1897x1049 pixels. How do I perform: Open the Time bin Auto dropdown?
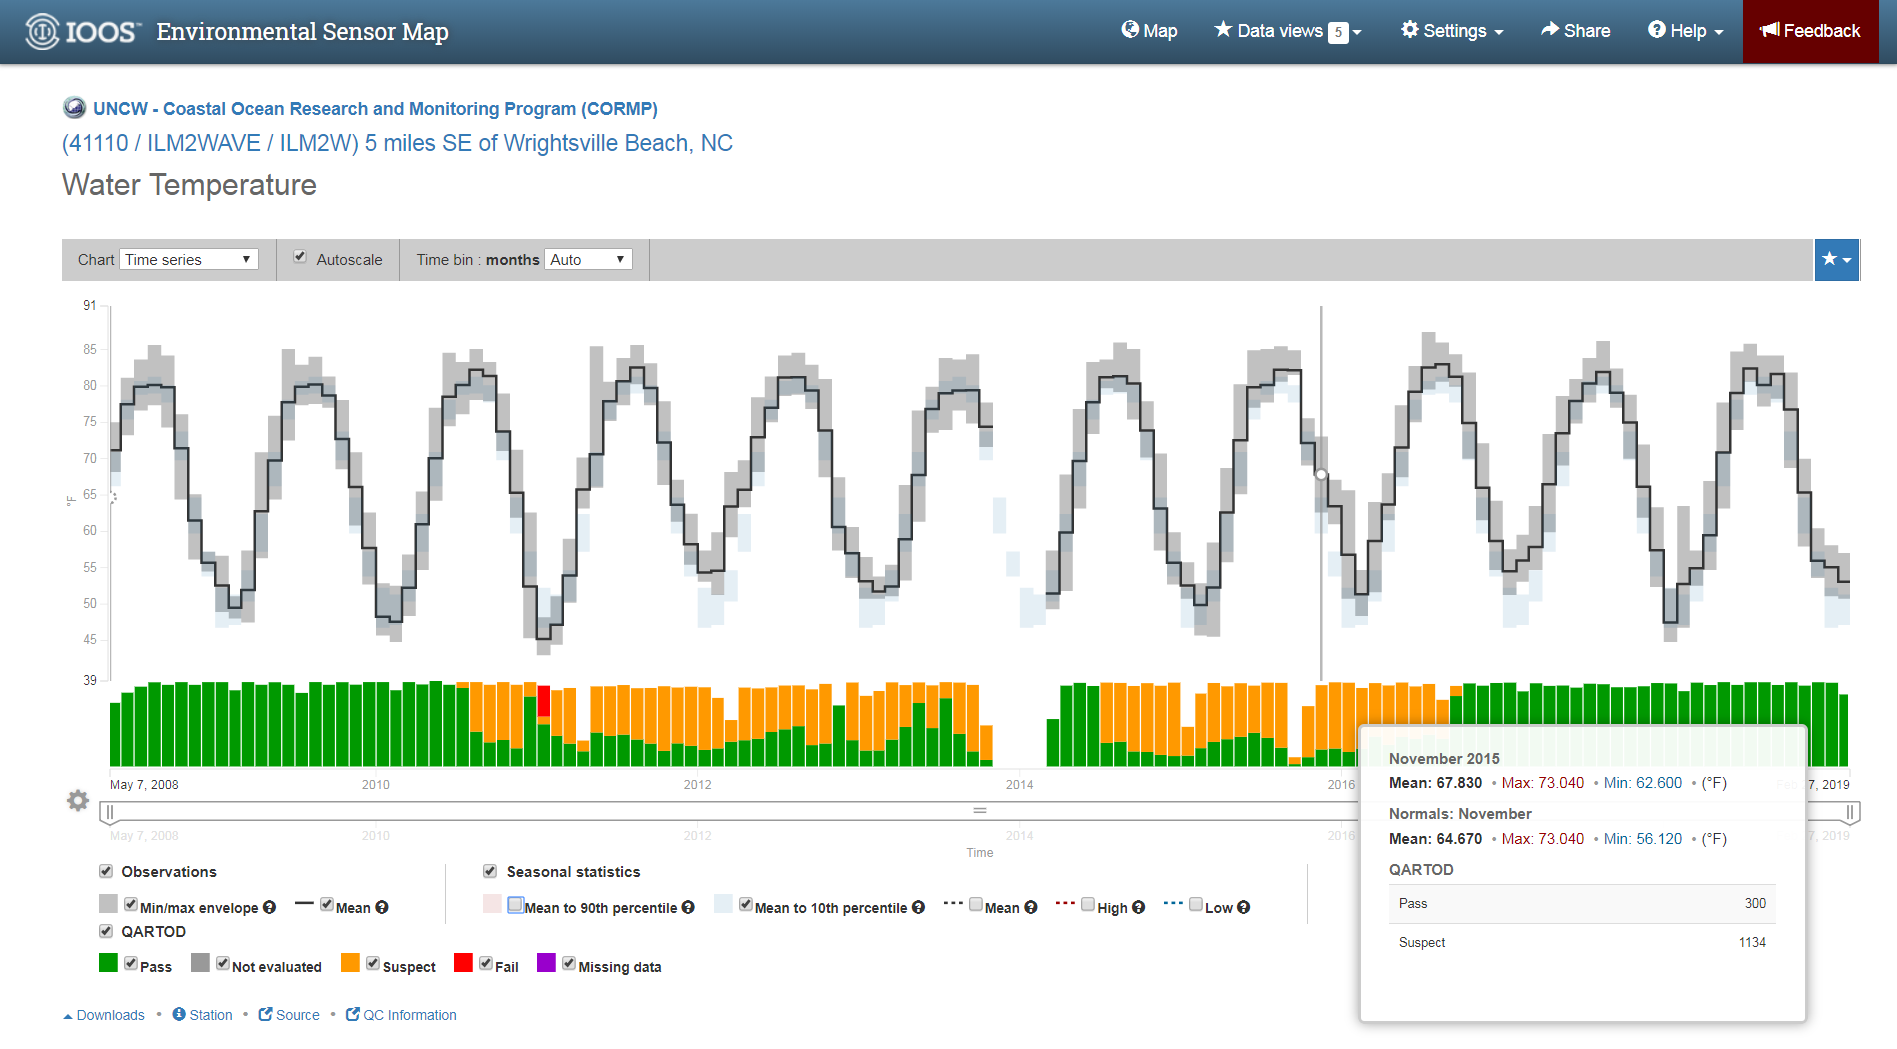(589, 260)
